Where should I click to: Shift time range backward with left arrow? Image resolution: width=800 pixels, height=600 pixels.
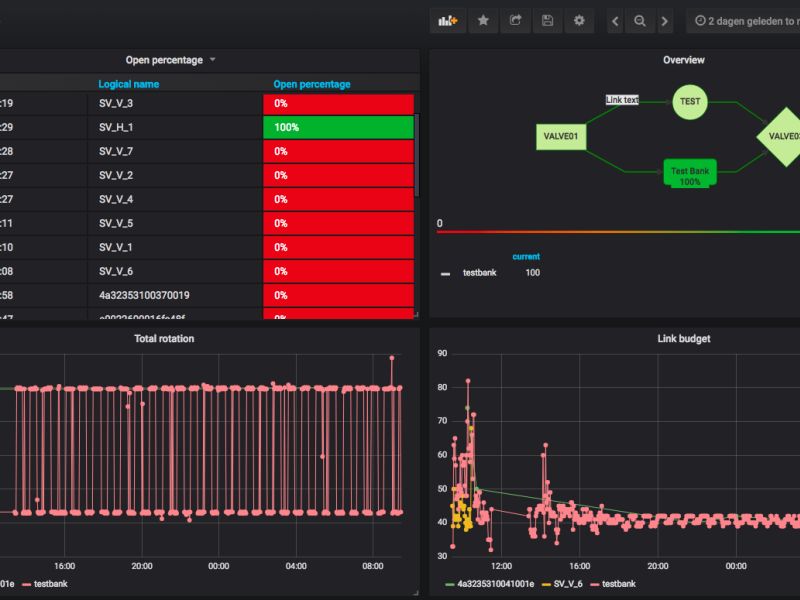tap(615, 20)
